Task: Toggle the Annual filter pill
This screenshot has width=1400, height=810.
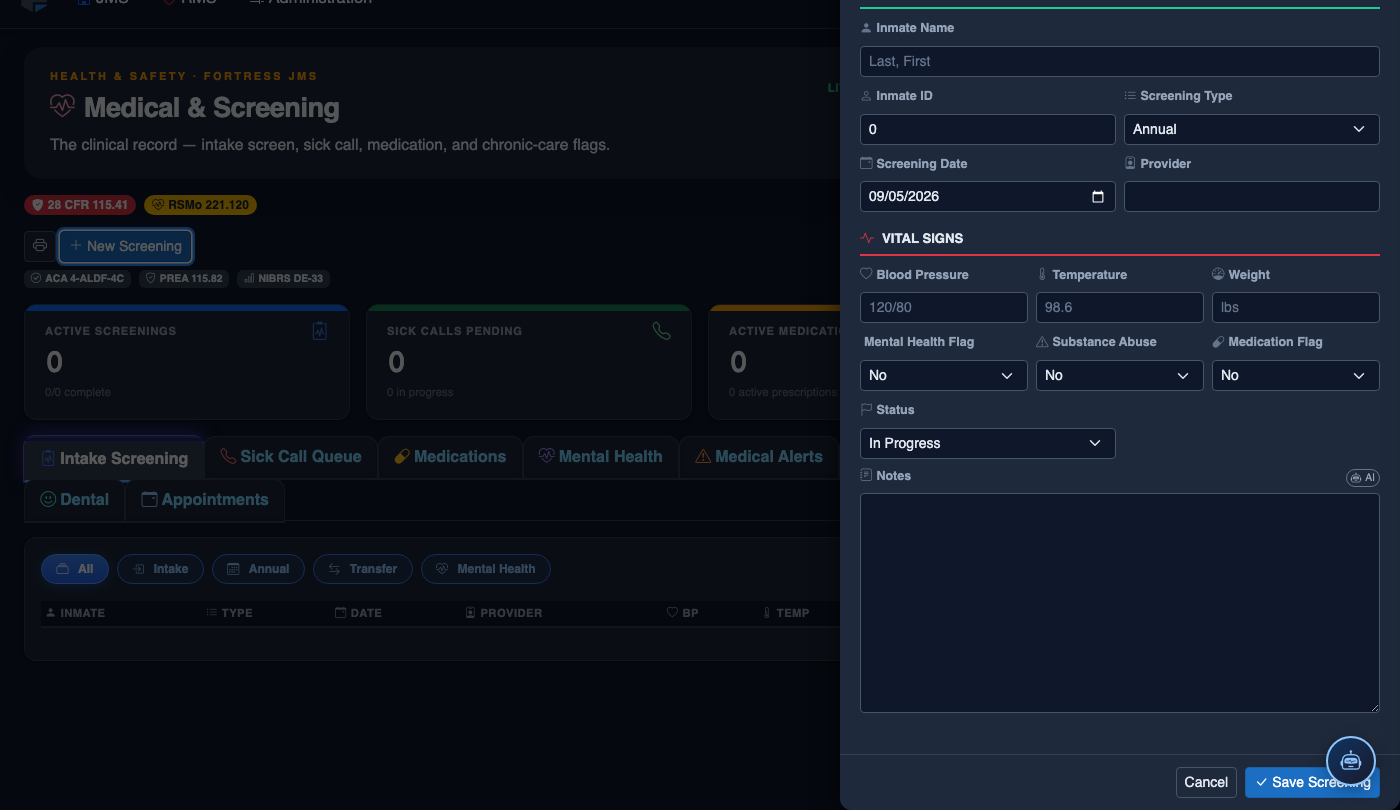Action: pos(258,569)
